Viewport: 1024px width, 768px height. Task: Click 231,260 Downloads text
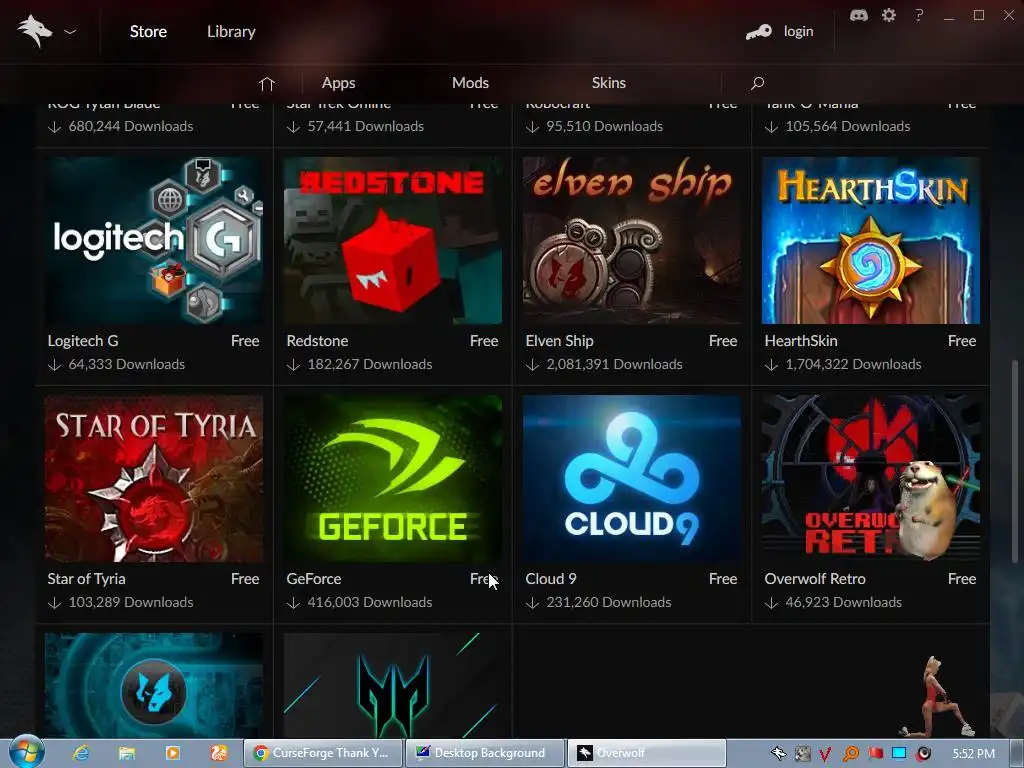tap(609, 602)
